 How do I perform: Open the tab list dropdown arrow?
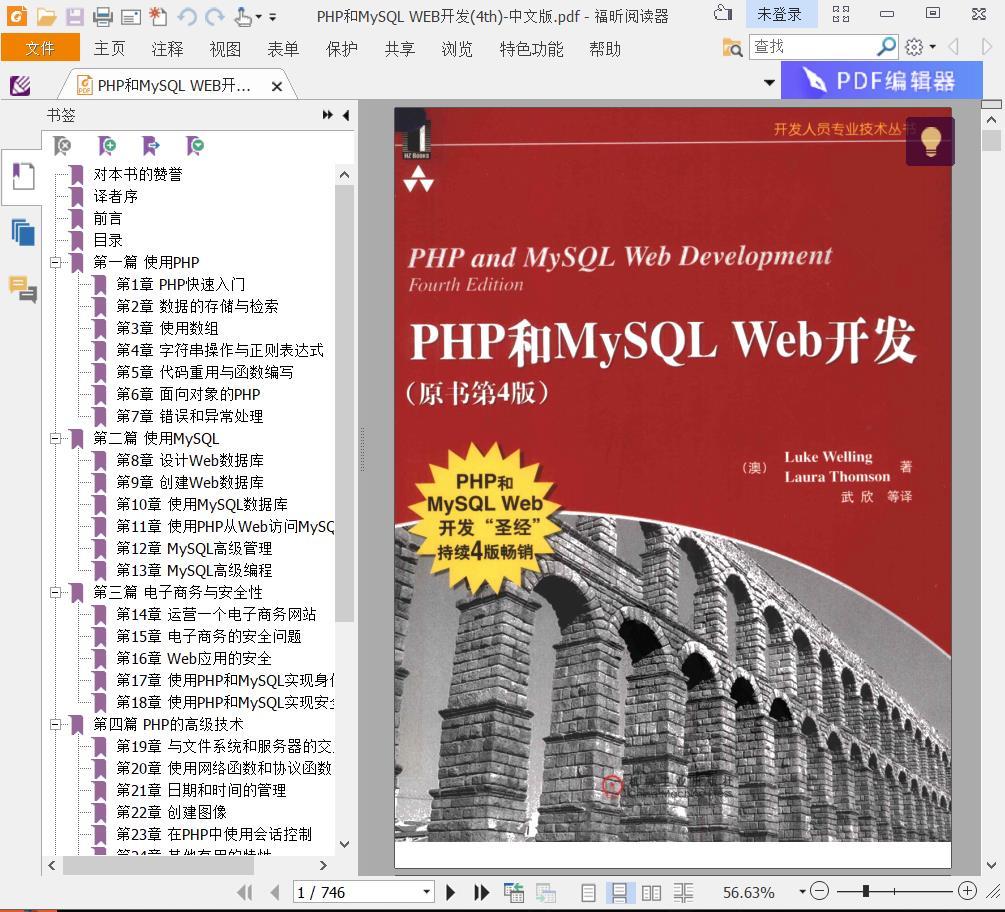[x=769, y=83]
